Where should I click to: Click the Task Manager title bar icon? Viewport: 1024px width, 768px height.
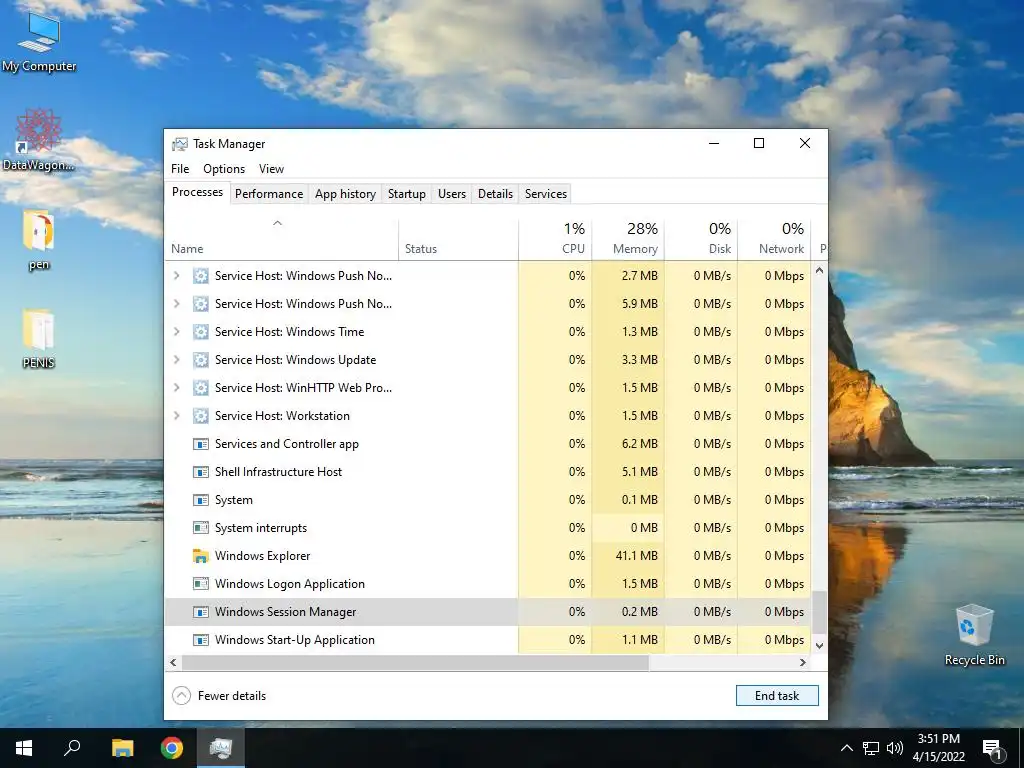click(x=180, y=144)
